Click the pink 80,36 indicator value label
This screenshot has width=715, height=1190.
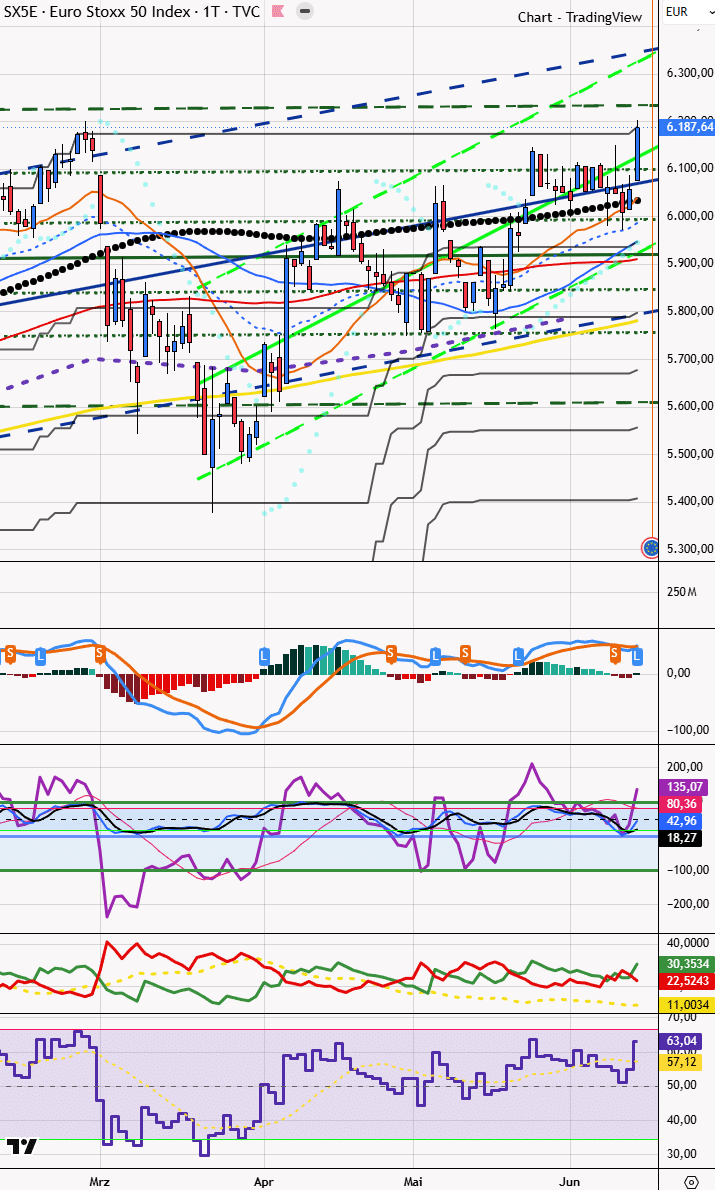pos(682,804)
